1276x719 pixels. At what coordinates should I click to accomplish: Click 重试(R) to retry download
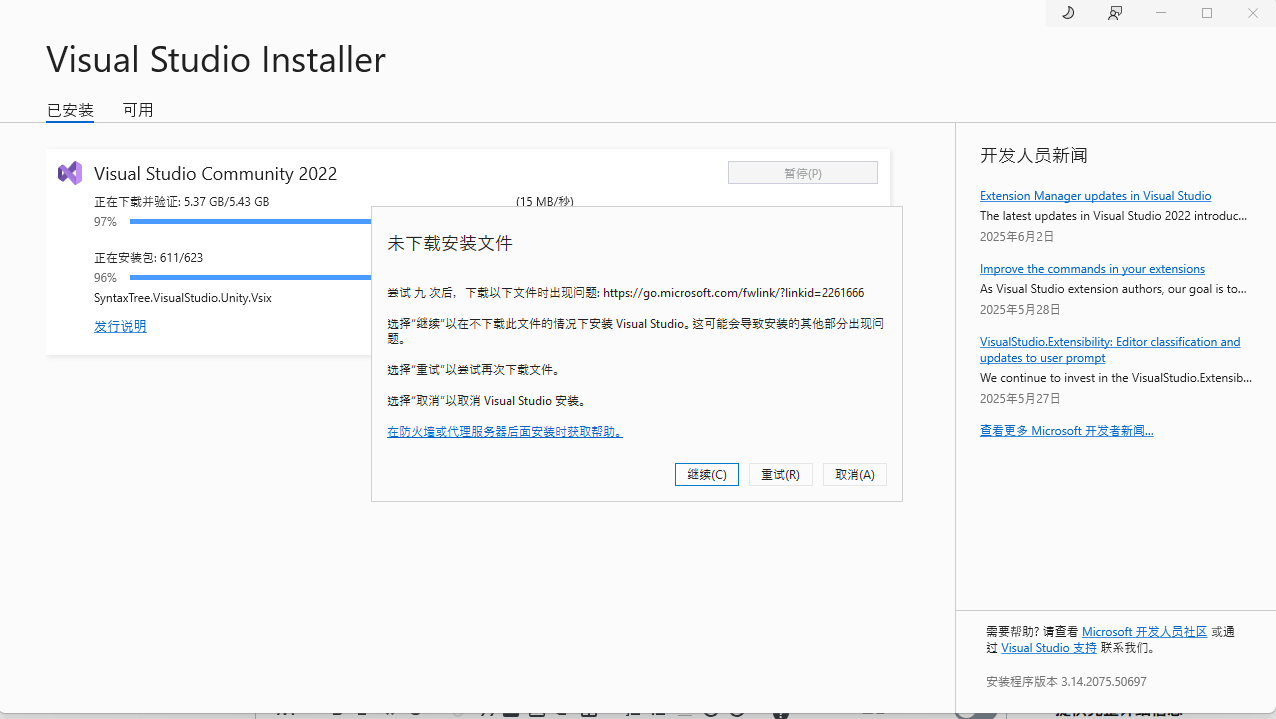click(781, 475)
